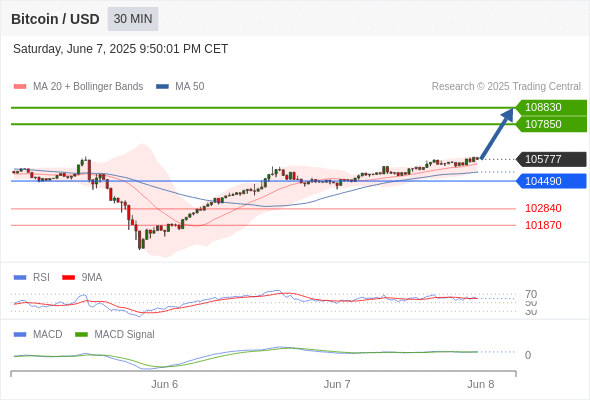The height and width of the screenshot is (400, 590).
Task: Click the MACD legend label
Action: click(x=48, y=335)
